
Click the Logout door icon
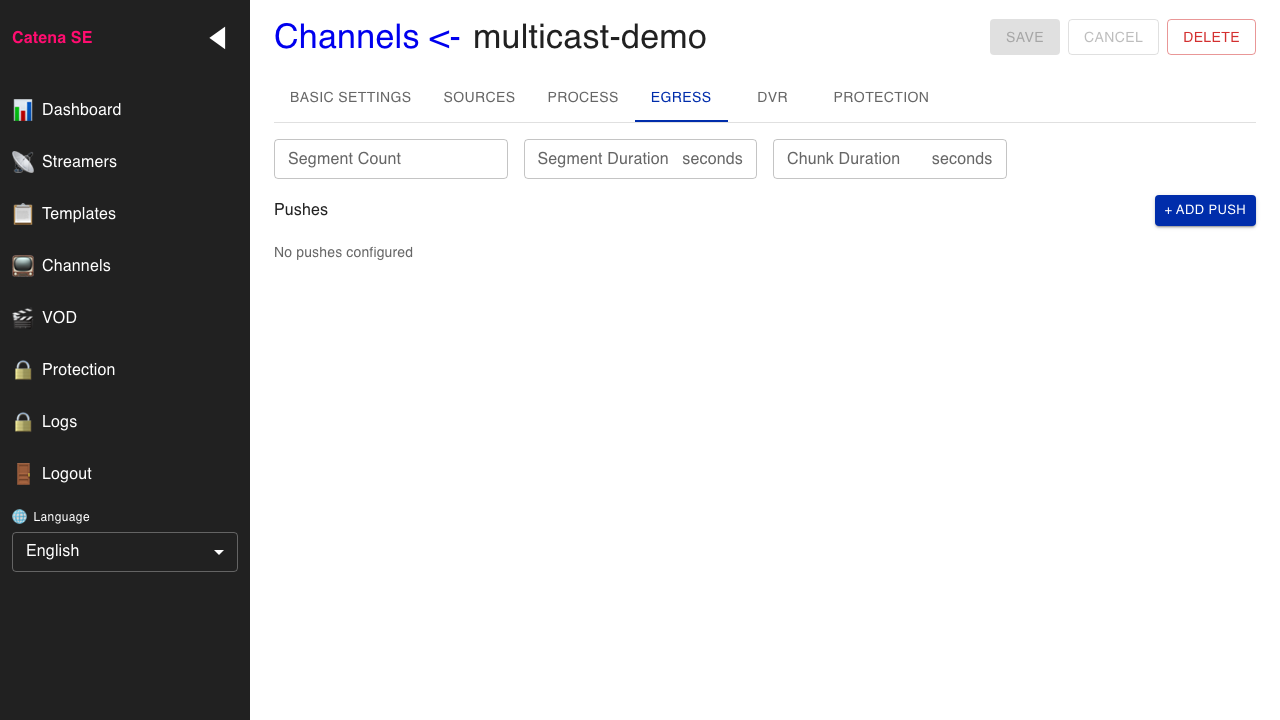tap(22, 474)
